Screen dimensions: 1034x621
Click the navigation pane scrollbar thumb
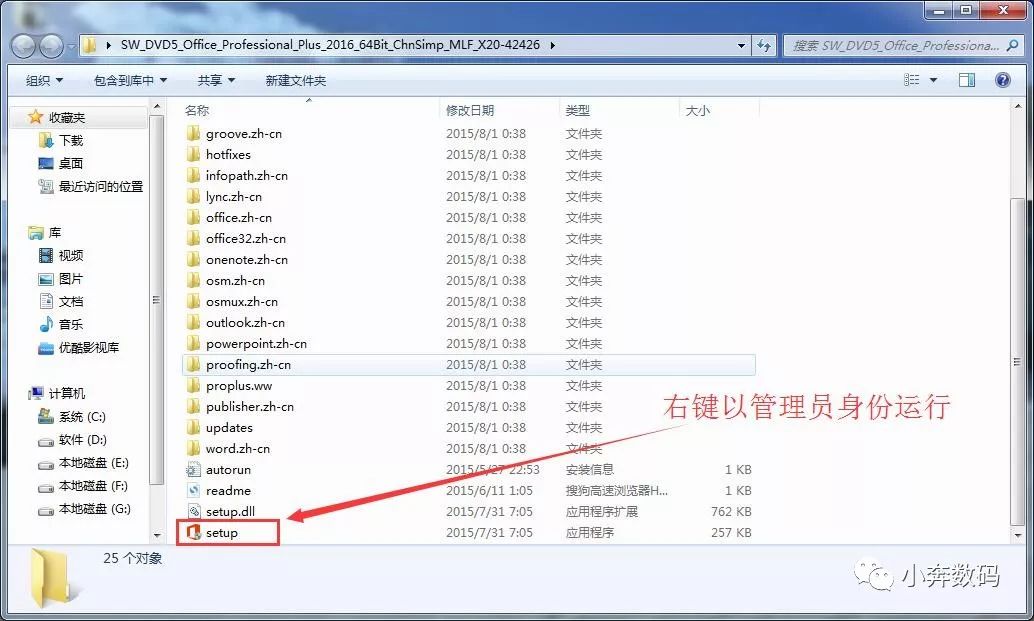tap(156, 300)
